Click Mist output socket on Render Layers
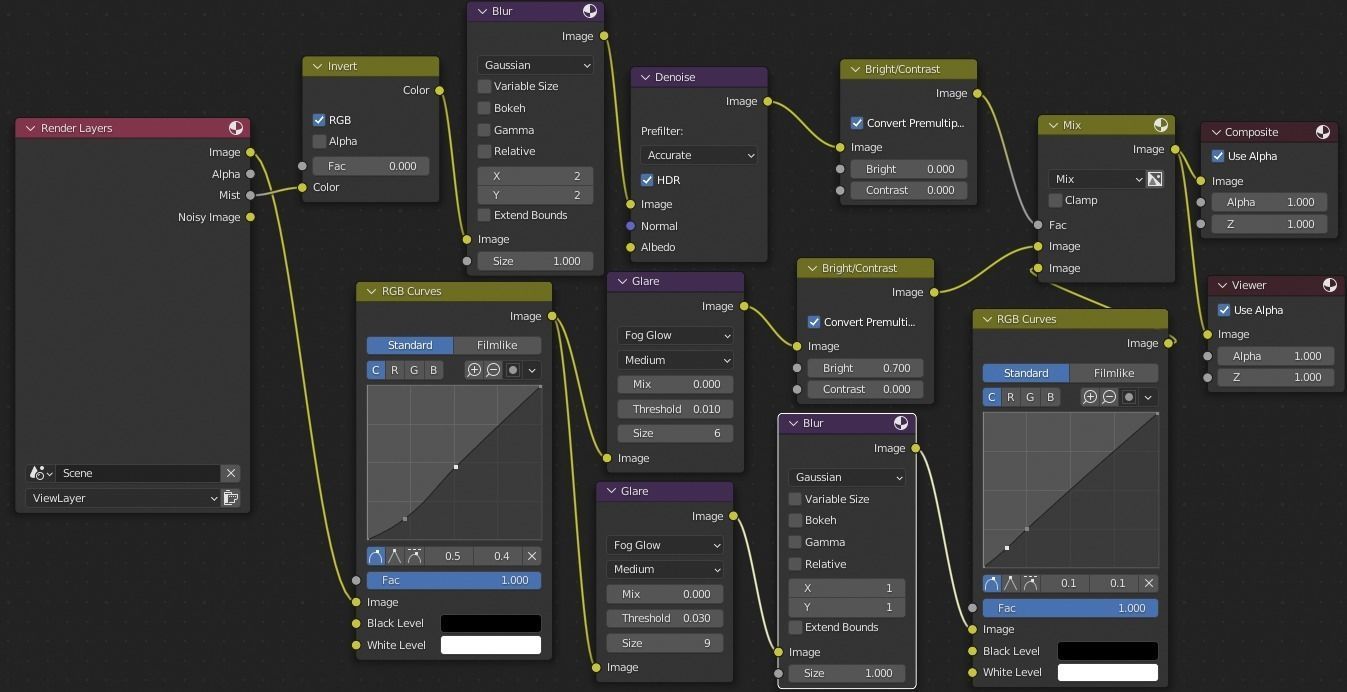The image size is (1347, 692). pyautogui.click(x=250, y=195)
